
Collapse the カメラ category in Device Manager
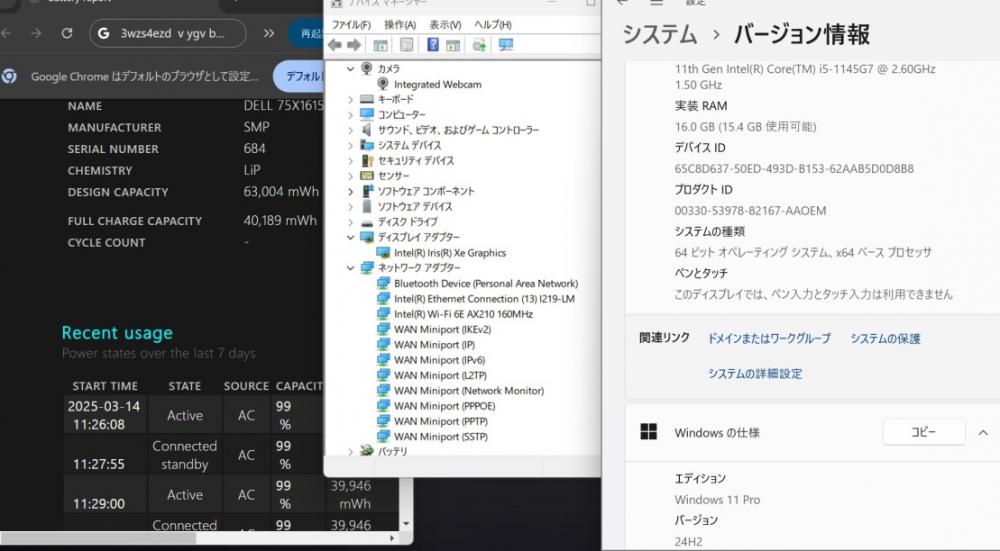click(x=350, y=68)
